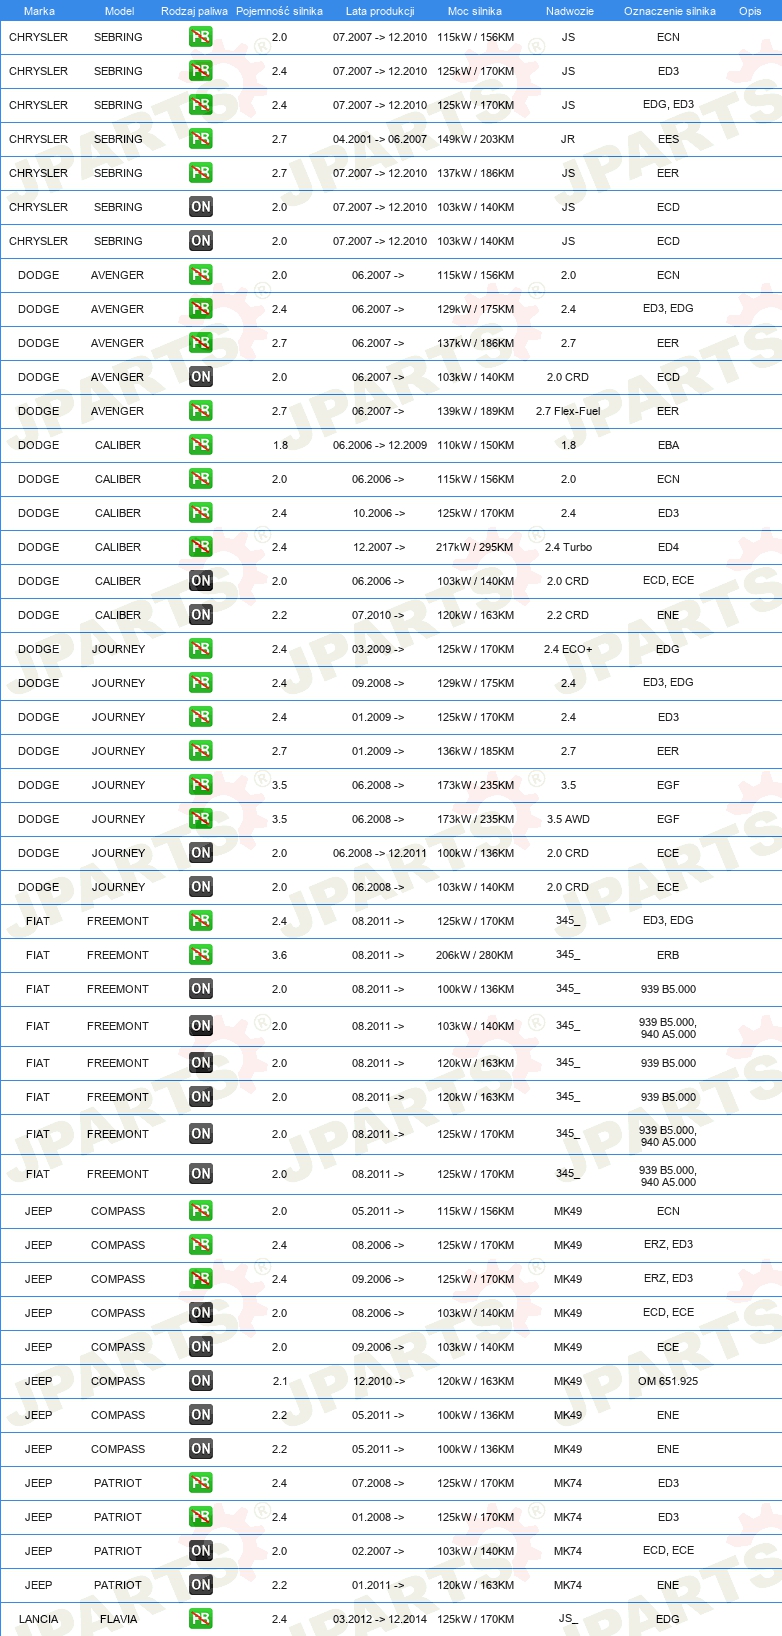
Task: Select diesel icon in Jeep Patriot 2.0 row
Action: pos(201,1551)
